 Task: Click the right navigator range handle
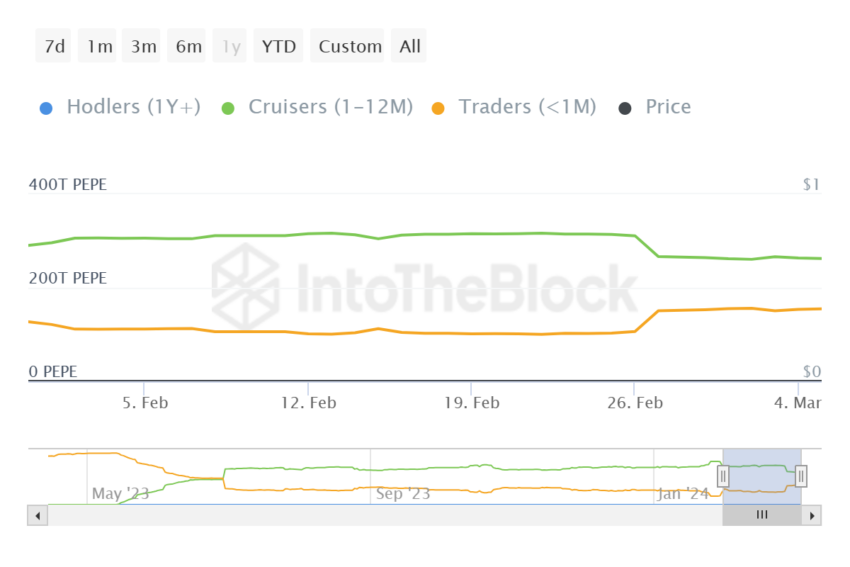801,477
